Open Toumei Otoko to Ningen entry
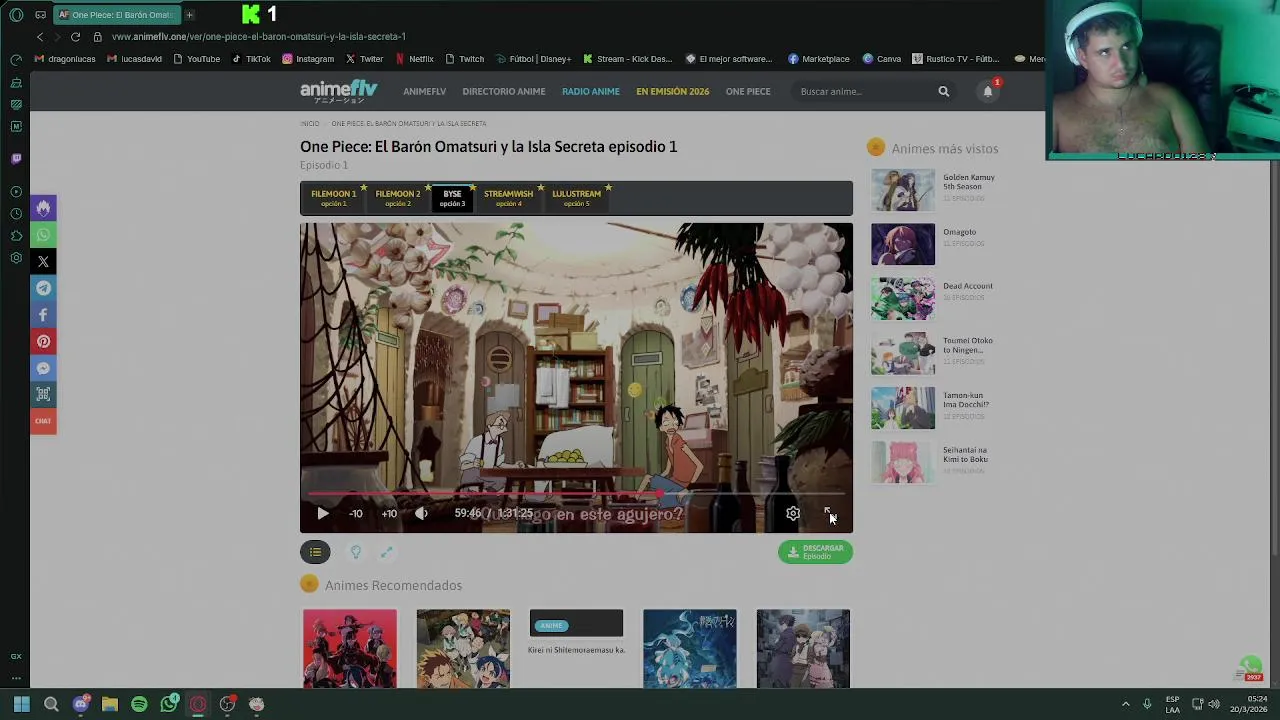The image size is (1280, 720). [x=932, y=353]
